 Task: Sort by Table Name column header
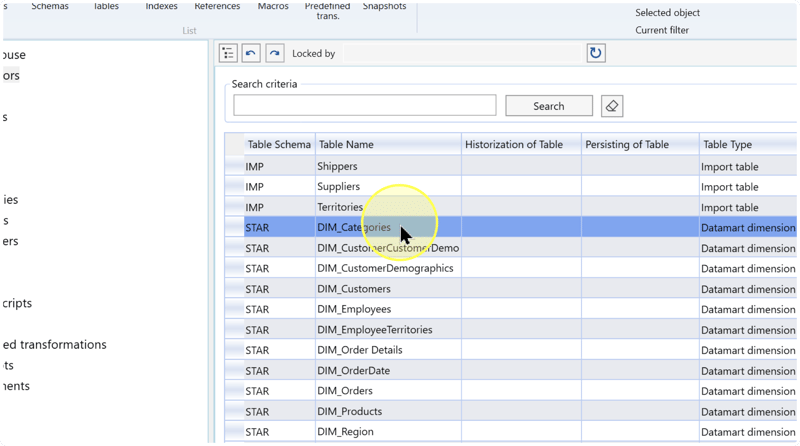(388, 144)
